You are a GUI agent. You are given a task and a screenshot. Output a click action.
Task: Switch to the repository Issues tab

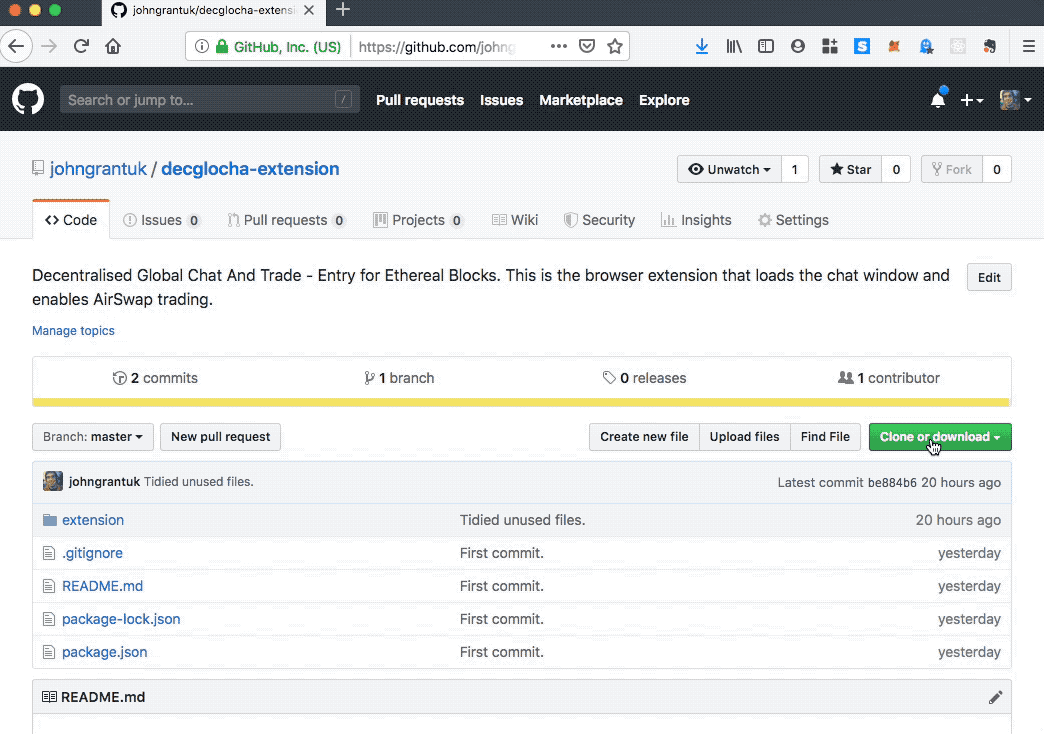point(161,220)
